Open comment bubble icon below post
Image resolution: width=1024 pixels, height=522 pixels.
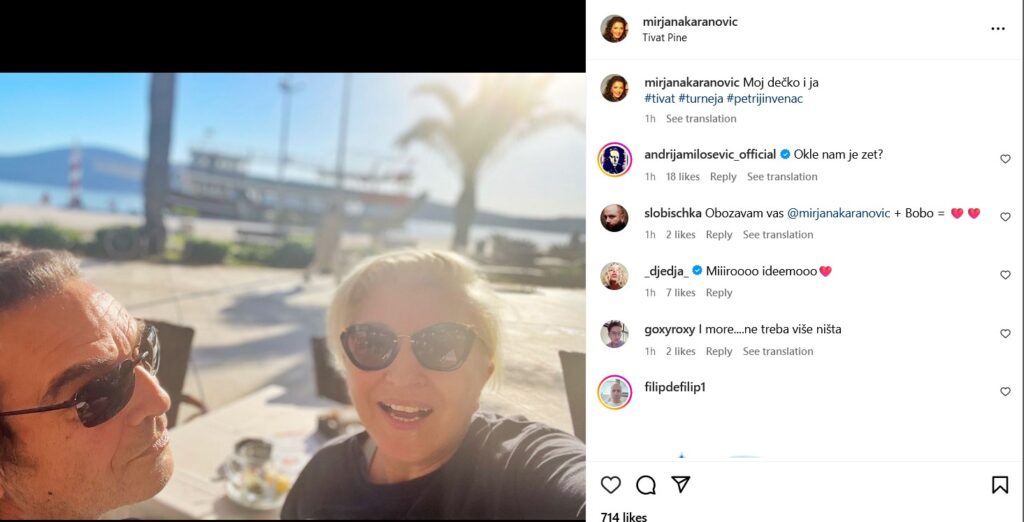pyautogui.click(x=646, y=485)
